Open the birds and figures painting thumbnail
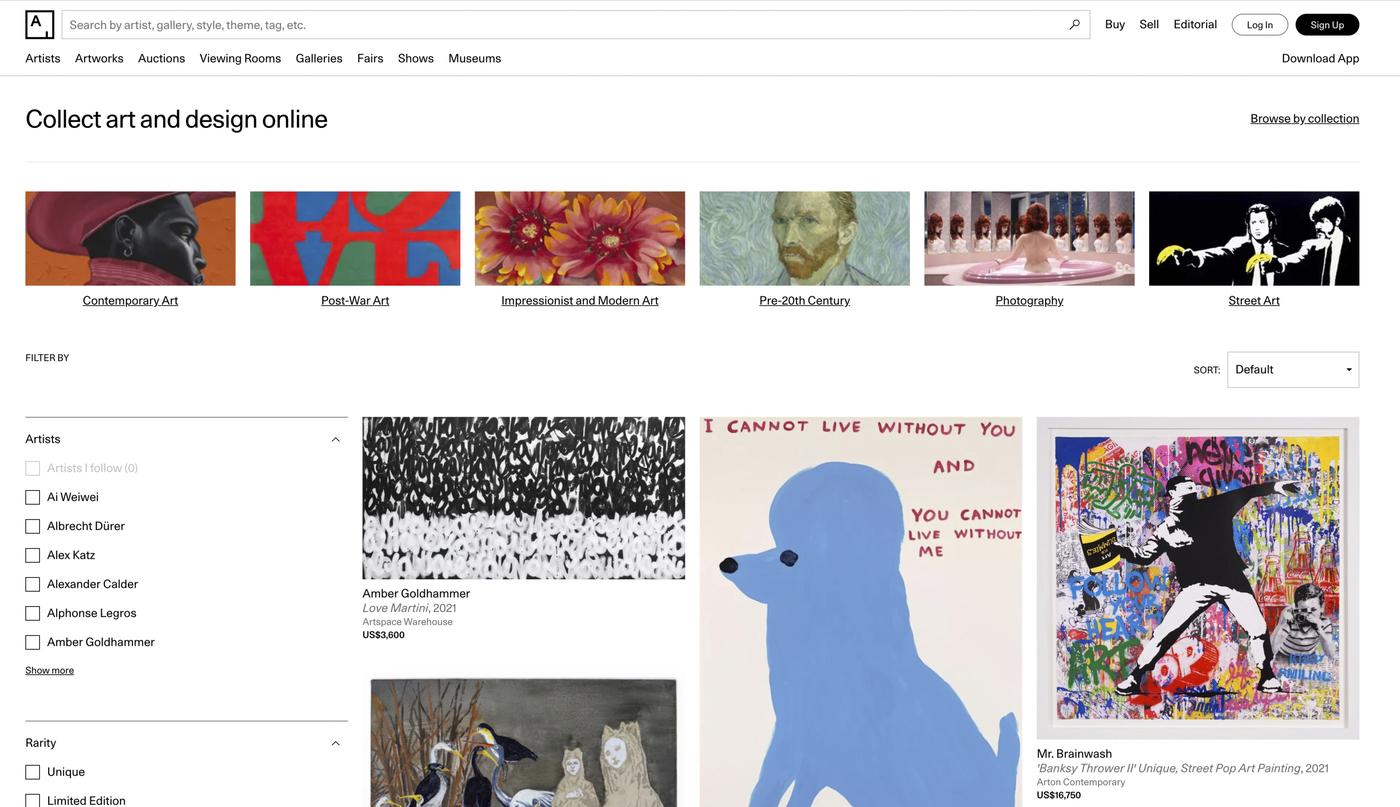 coord(524,742)
